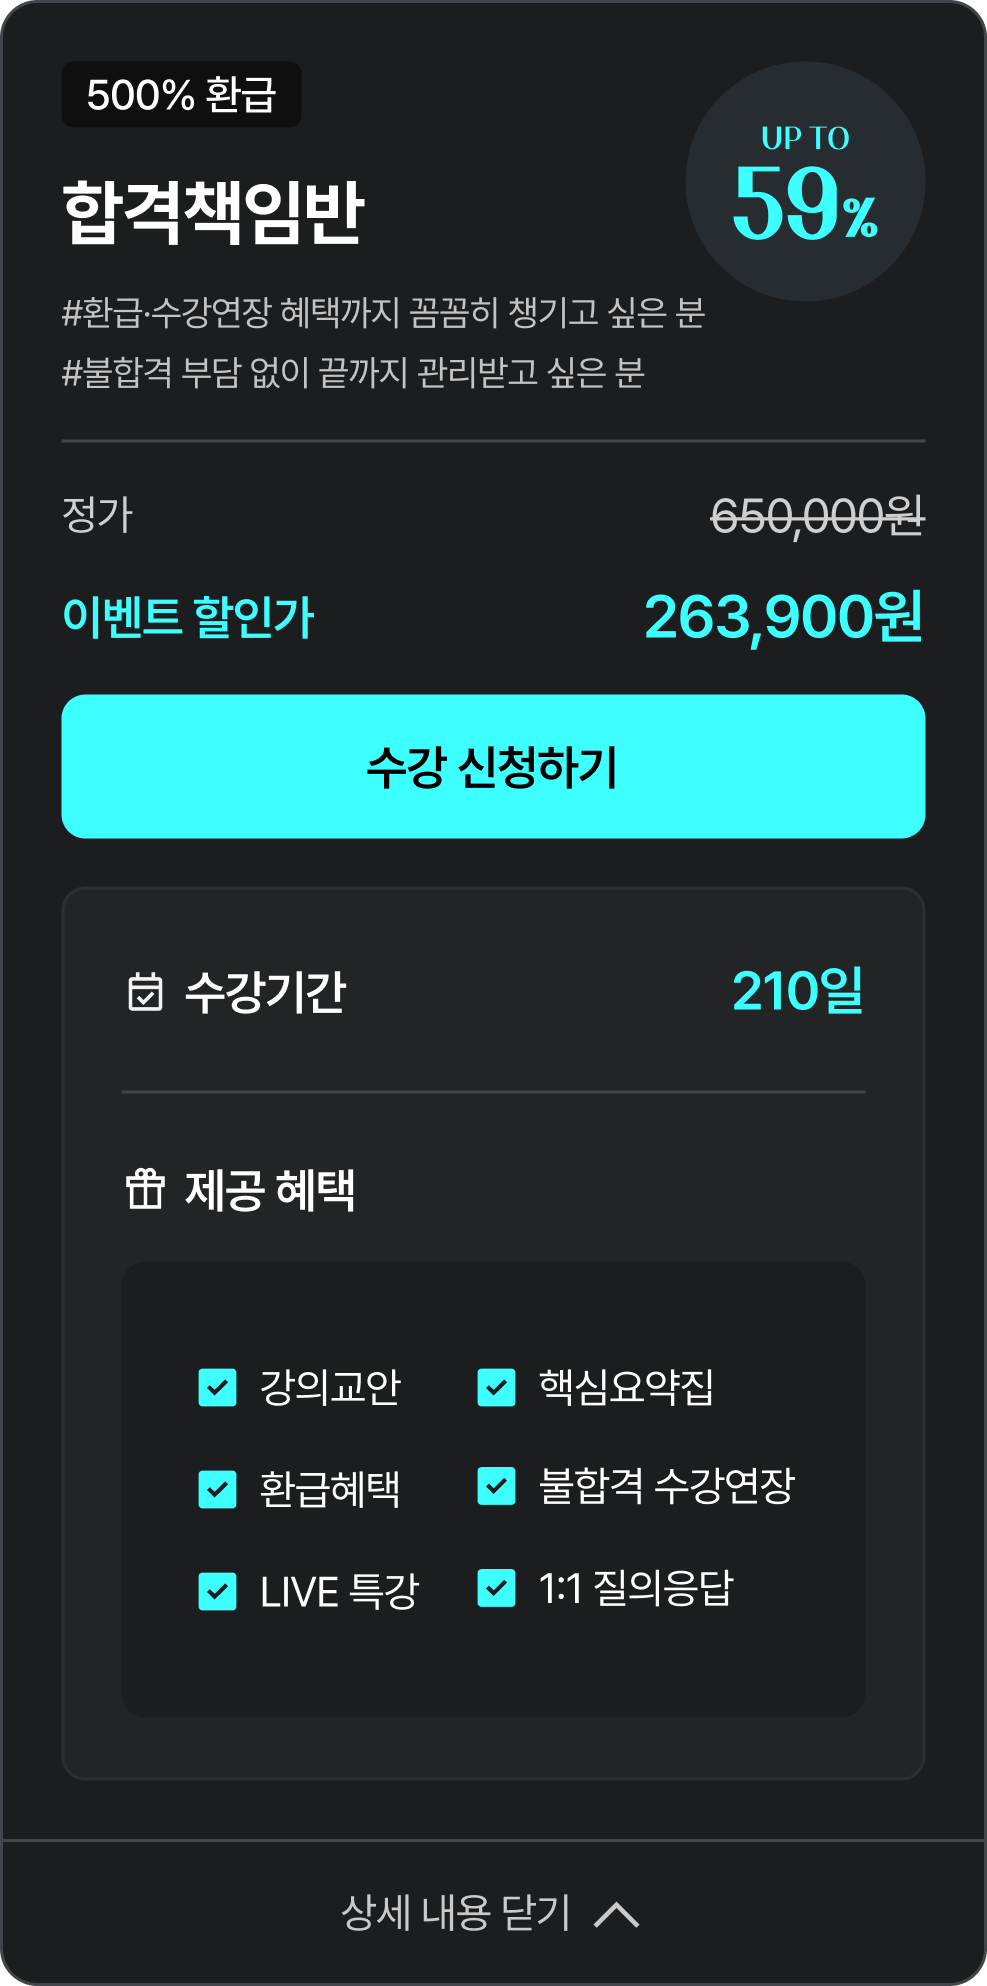Viewport: 987px width, 1986px height.
Task: Toggle the 강의교안 checkbox
Action: tap(218, 1387)
